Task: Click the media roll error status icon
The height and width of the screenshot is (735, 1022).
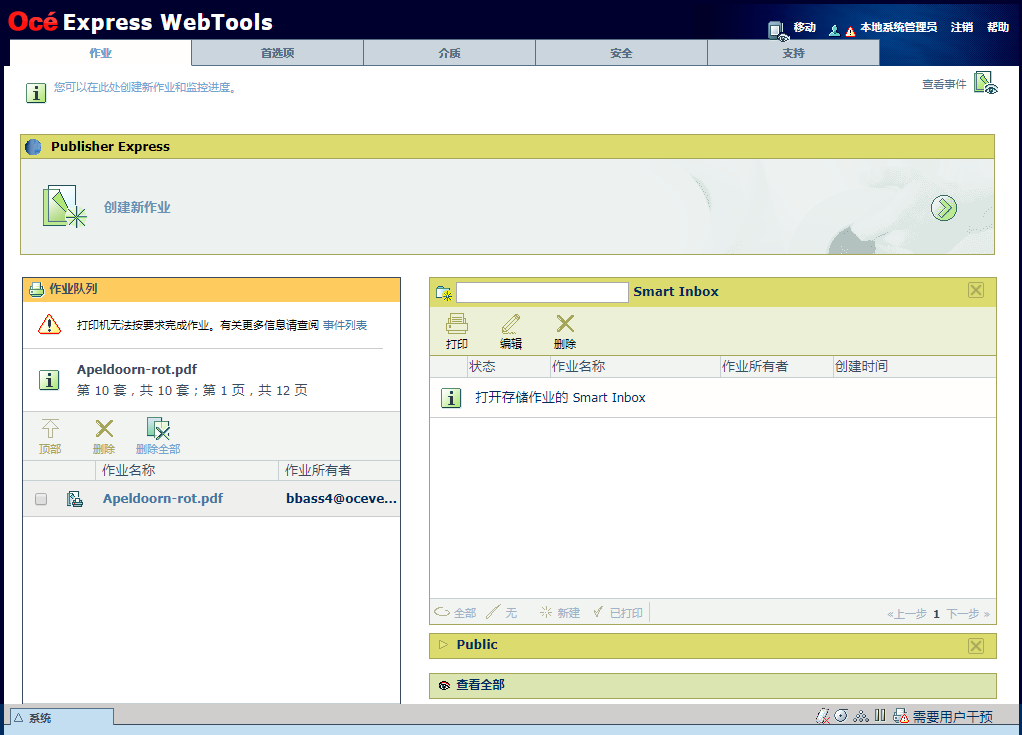Action: tap(823, 716)
